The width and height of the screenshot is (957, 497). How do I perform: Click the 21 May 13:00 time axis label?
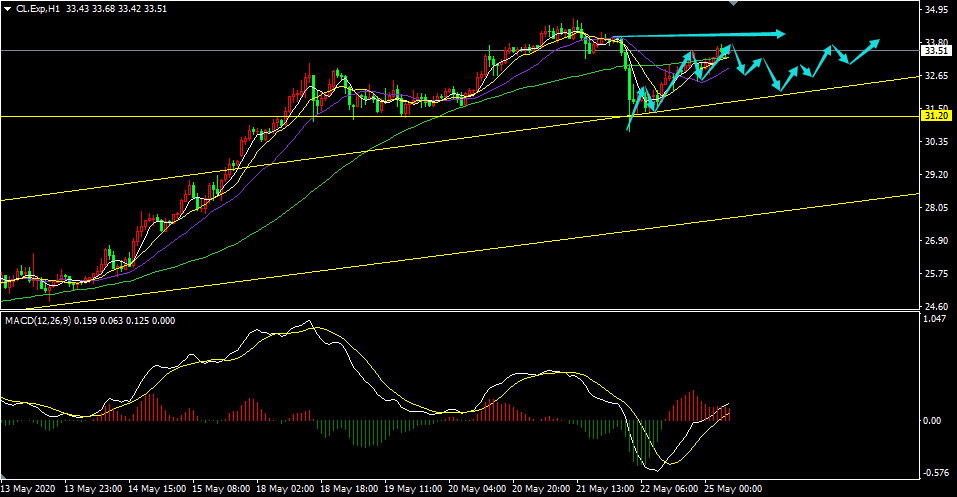(605, 489)
